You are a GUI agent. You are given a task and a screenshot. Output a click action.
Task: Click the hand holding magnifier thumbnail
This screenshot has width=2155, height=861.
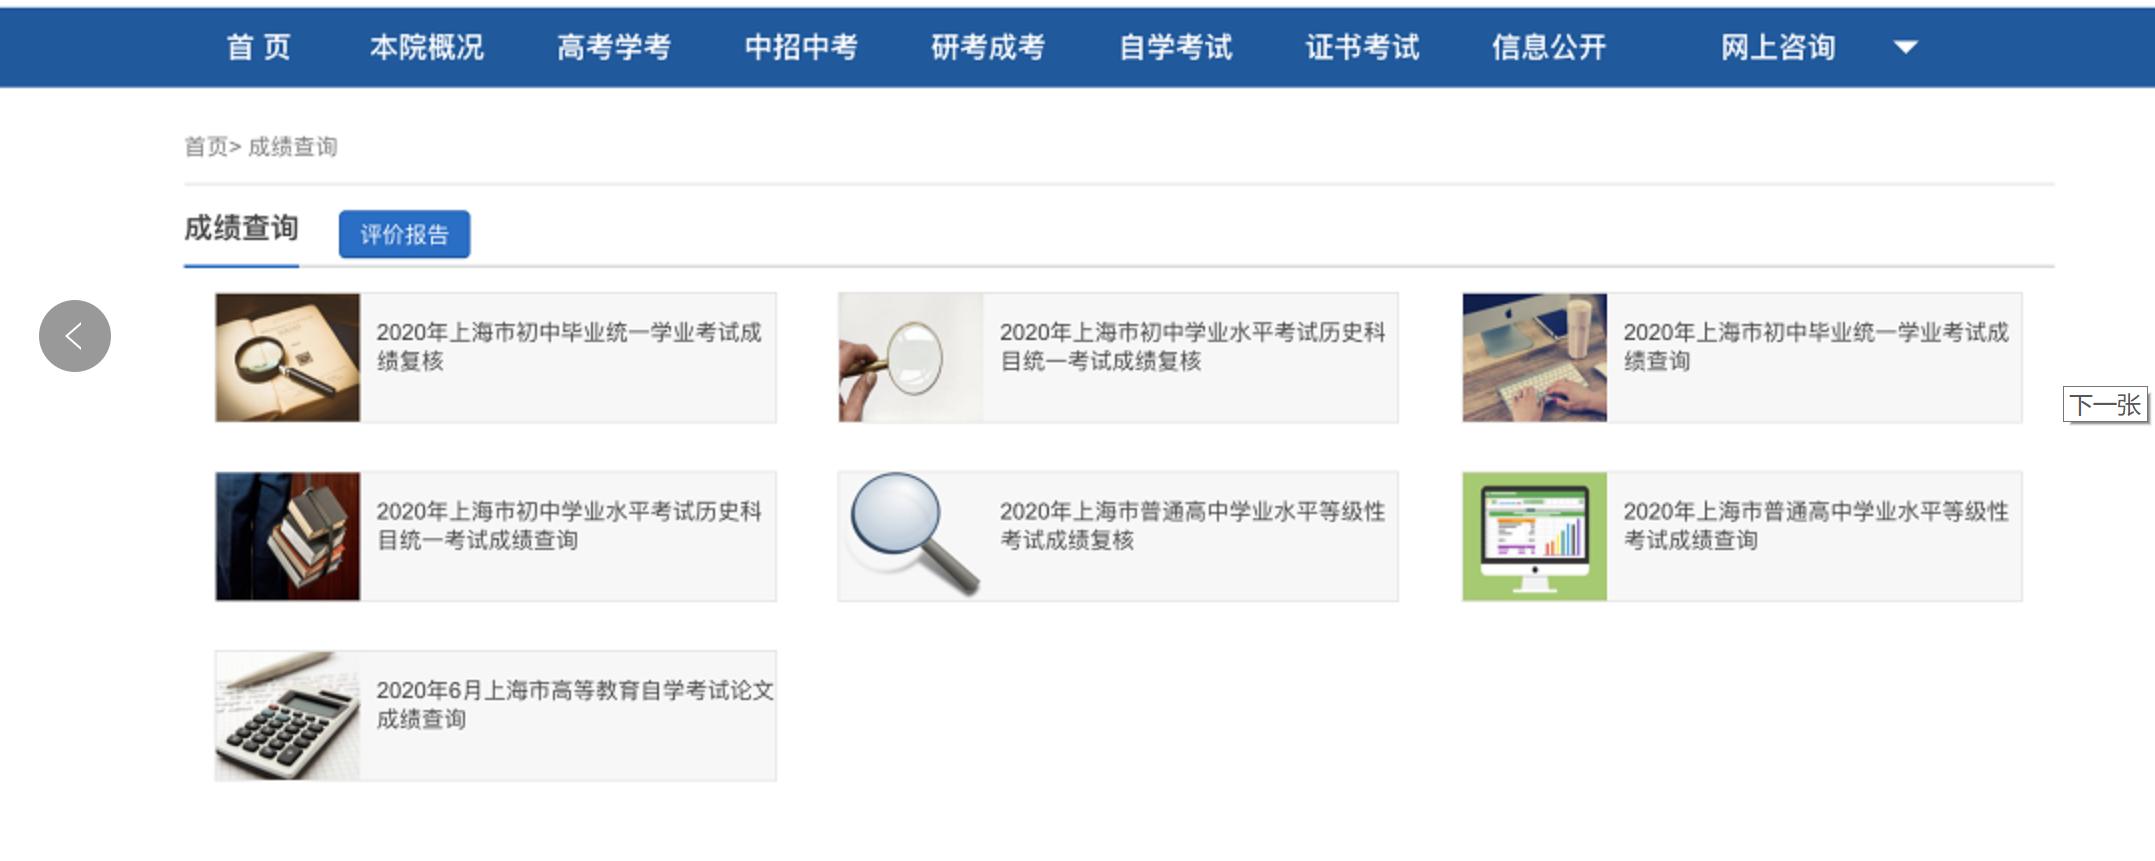(x=911, y=357)
